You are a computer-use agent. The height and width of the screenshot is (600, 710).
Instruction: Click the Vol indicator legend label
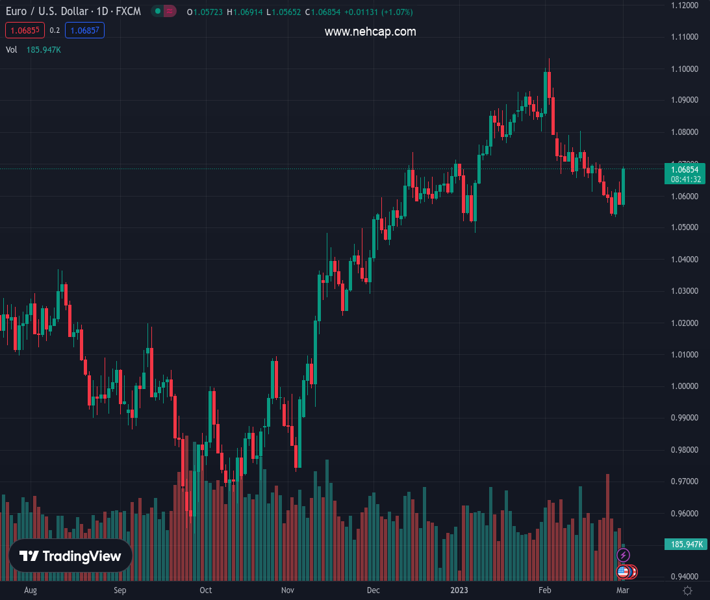click(x=12, y=49)
